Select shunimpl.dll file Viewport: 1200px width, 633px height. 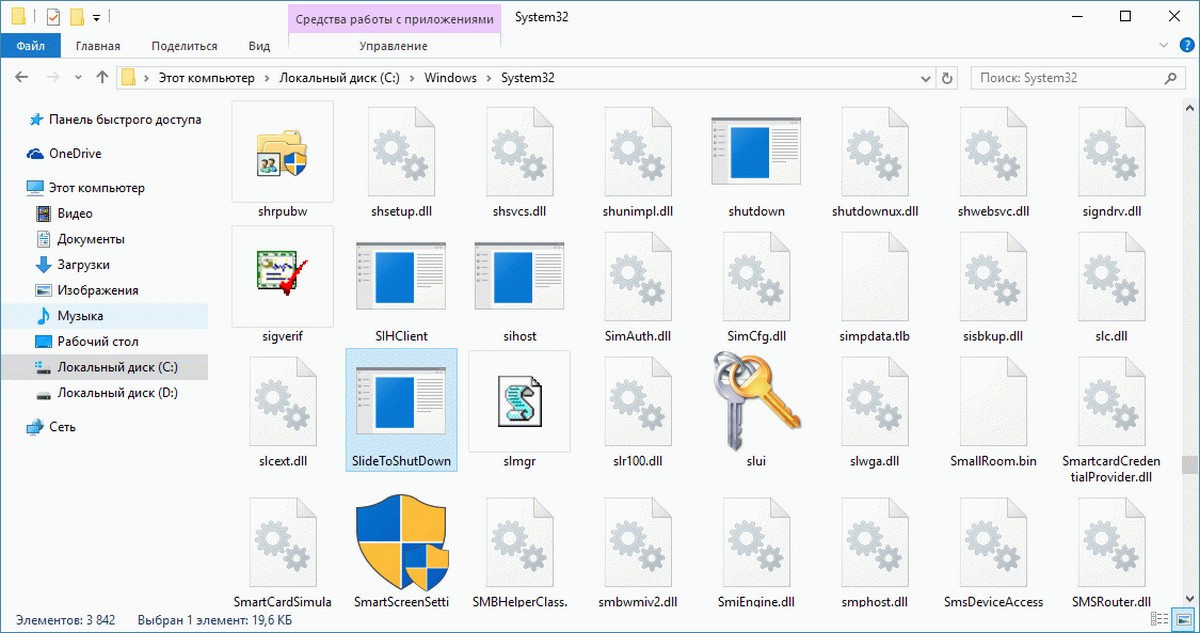point(638,152)
